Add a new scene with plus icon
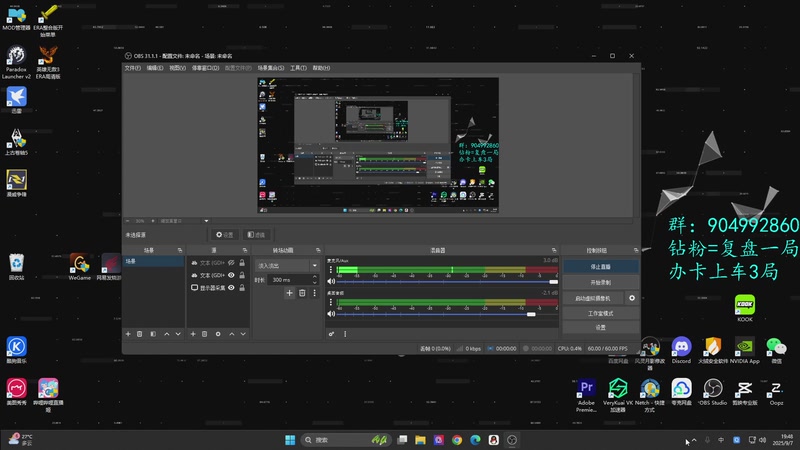This screenshot has height=450, width=800. pyautogui.click(x=128, y=334)
